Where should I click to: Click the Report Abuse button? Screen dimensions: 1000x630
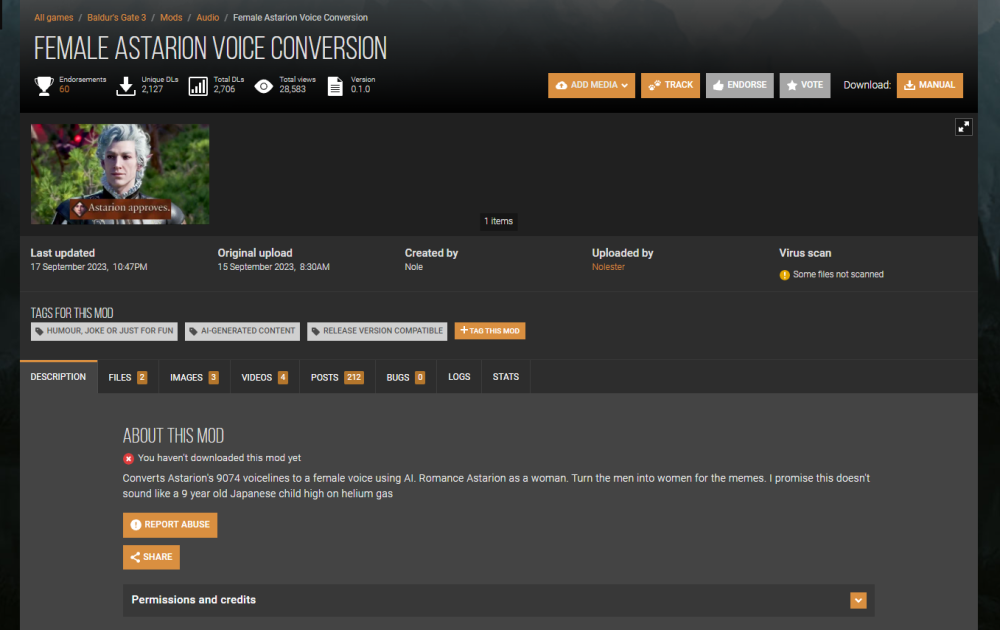point(170,525)
